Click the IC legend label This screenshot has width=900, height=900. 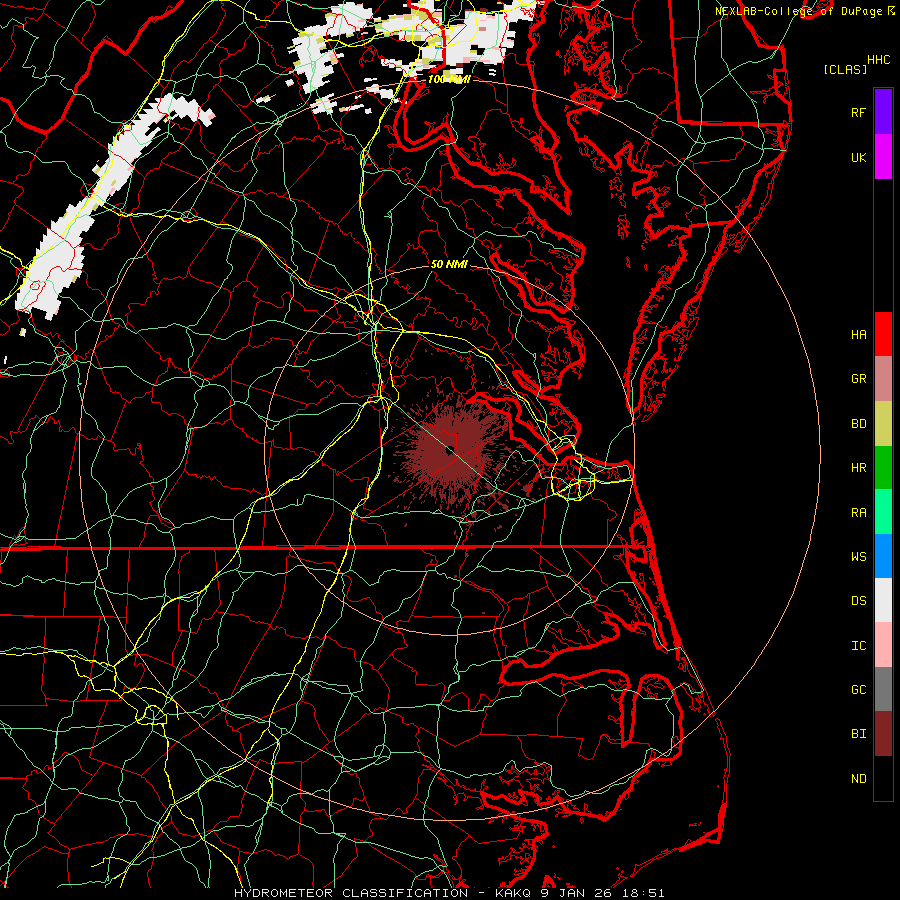coord(858,646)
